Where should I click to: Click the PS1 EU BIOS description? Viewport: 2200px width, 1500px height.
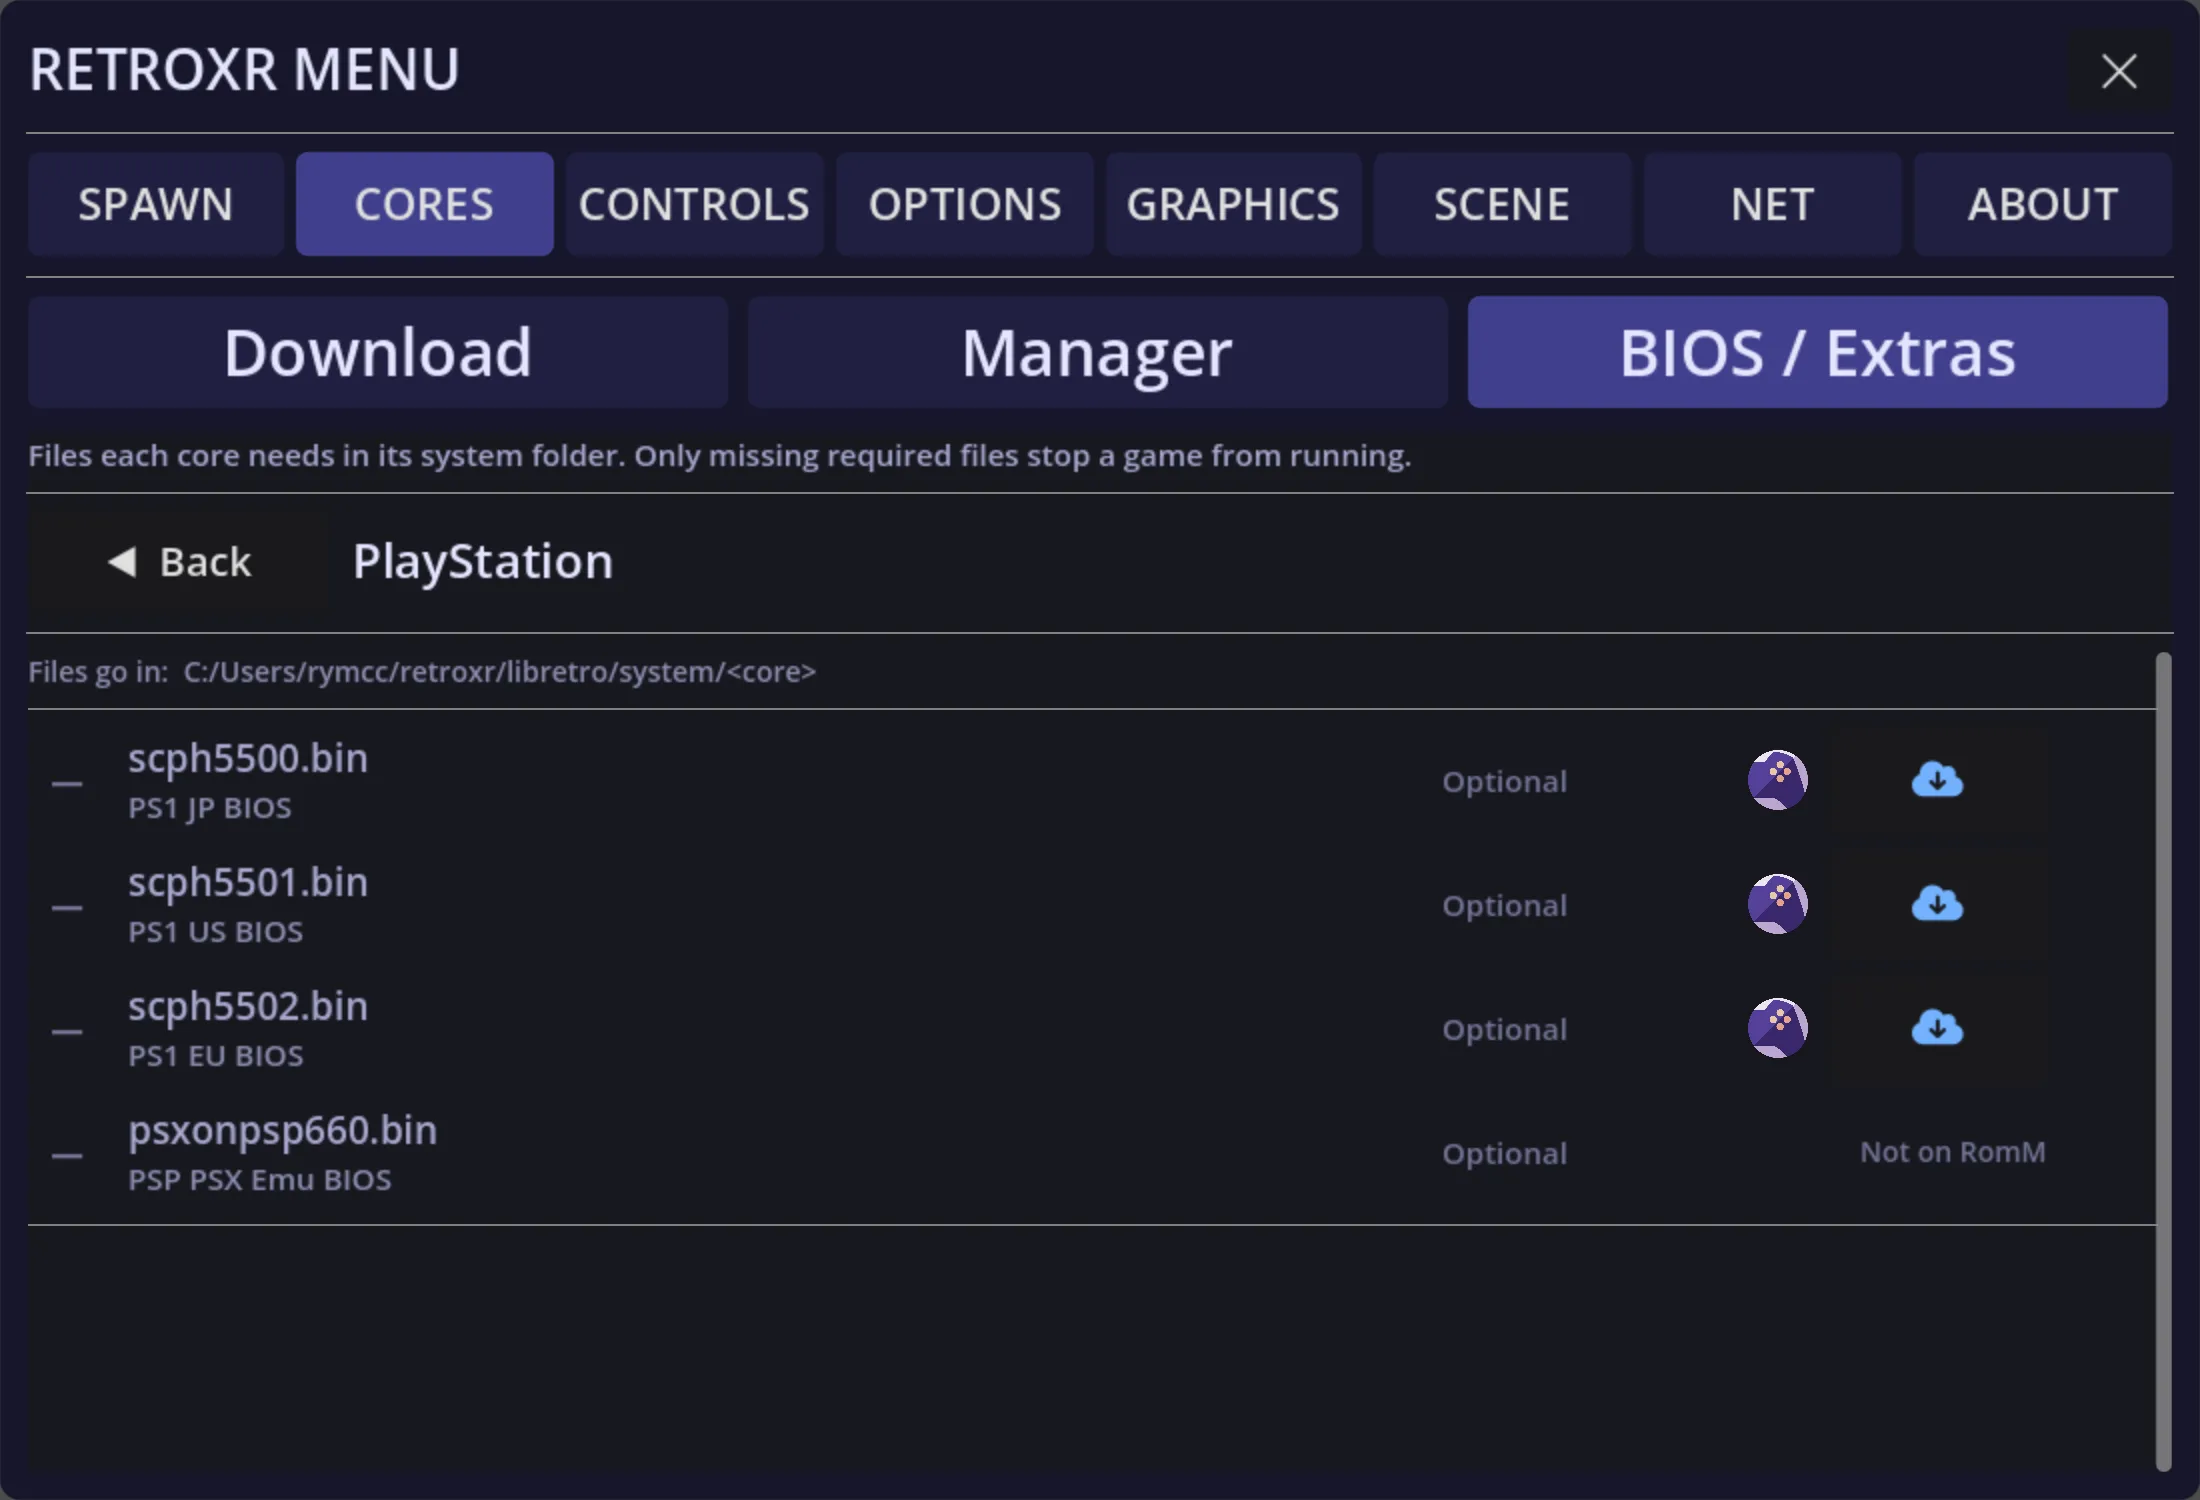(x=215, y=1056)
